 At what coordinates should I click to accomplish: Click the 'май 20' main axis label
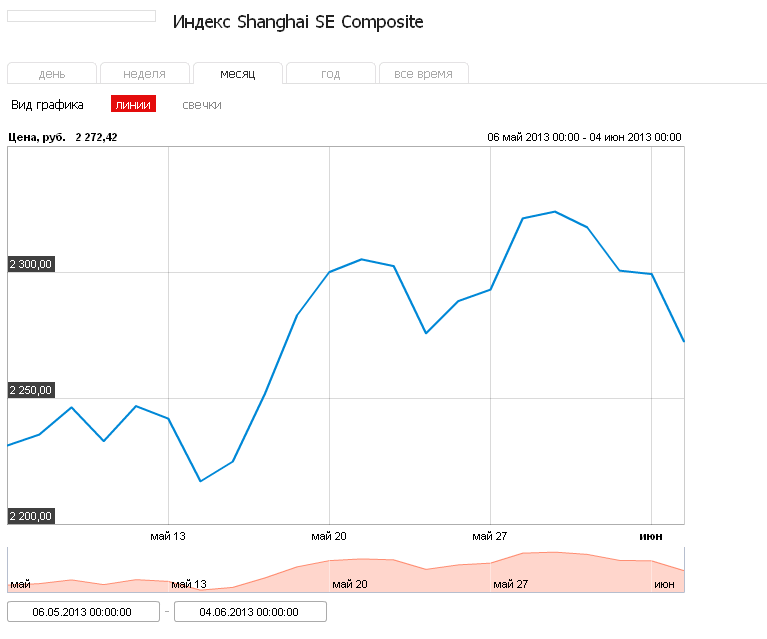[x=329, y=536]
